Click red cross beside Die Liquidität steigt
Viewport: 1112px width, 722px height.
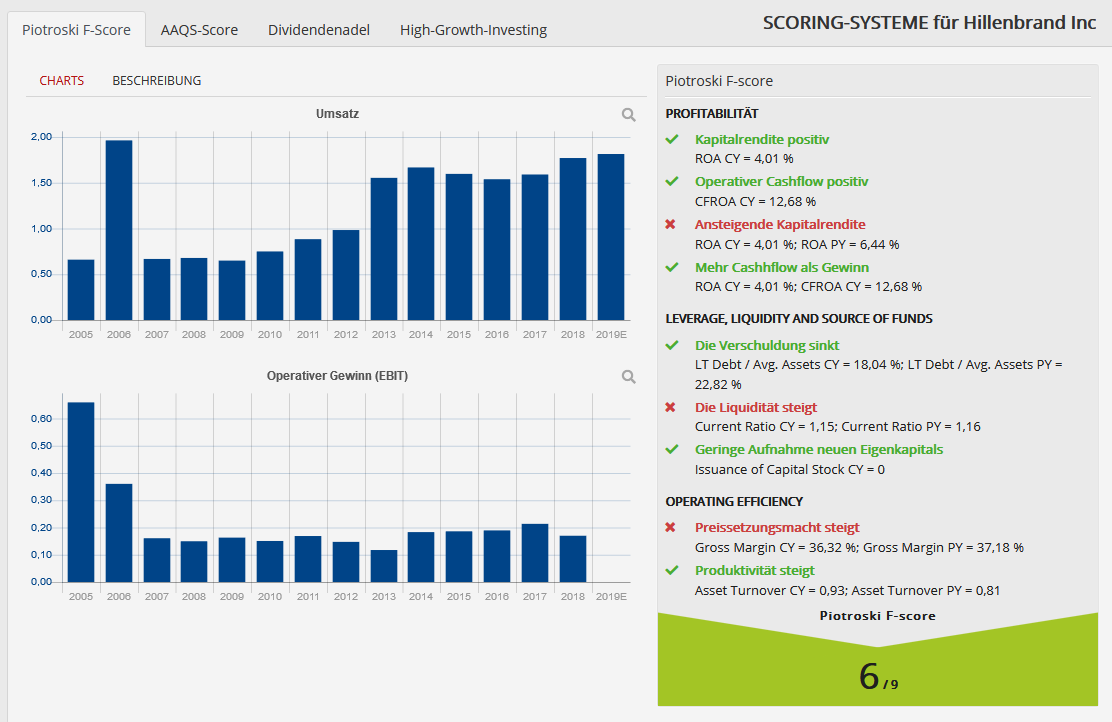point(671,408)
